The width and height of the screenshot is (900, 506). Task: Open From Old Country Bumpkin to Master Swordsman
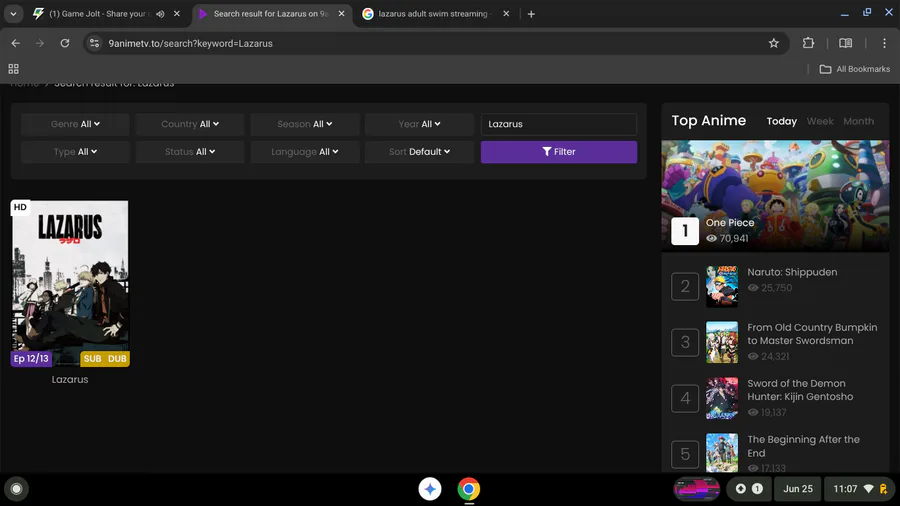point(812,334)
